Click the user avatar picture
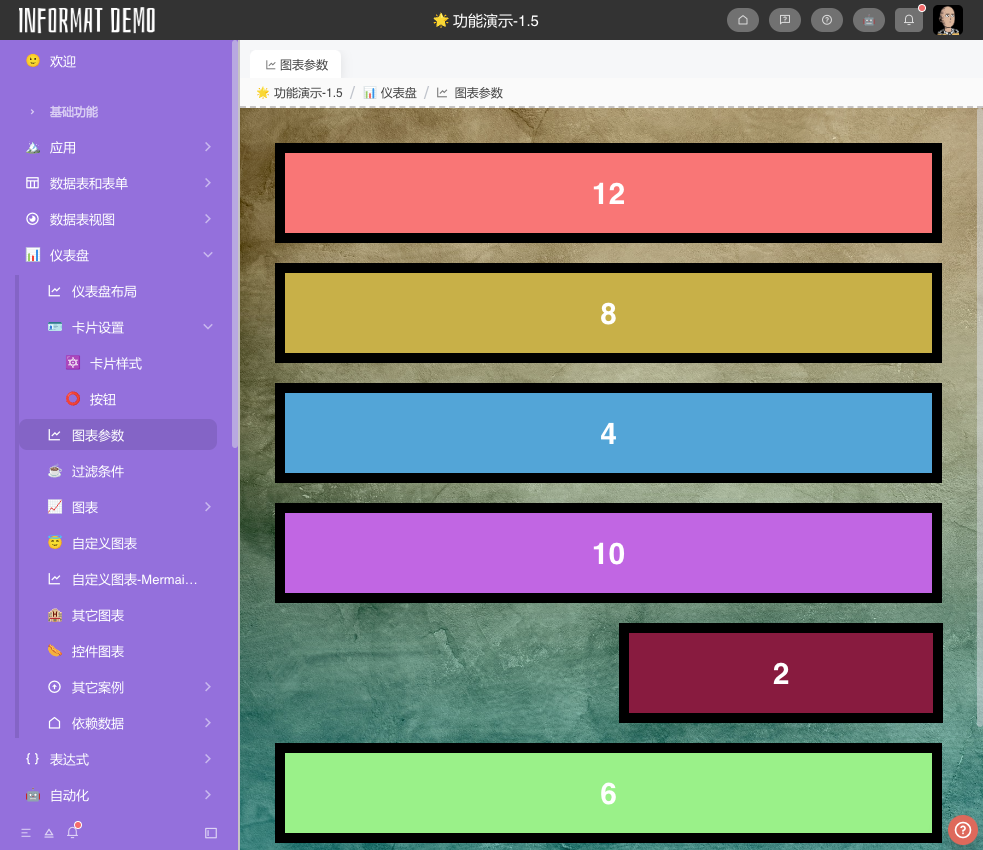 point(947,20)
